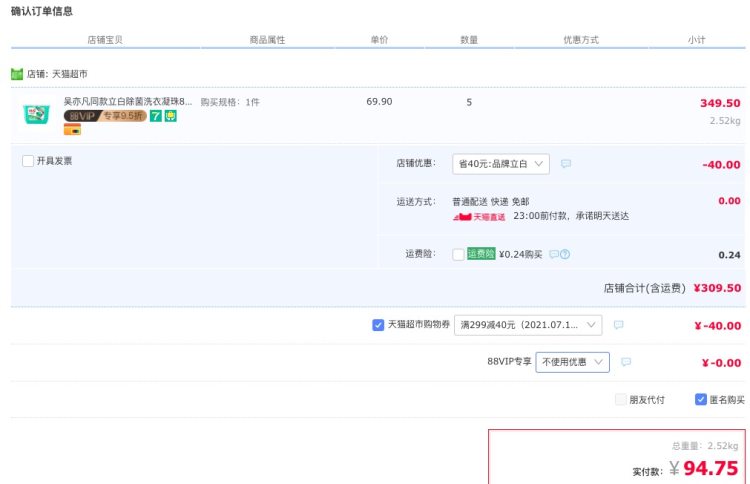Click the 23:00前付款 delivery promise text

tap(571, 216)
